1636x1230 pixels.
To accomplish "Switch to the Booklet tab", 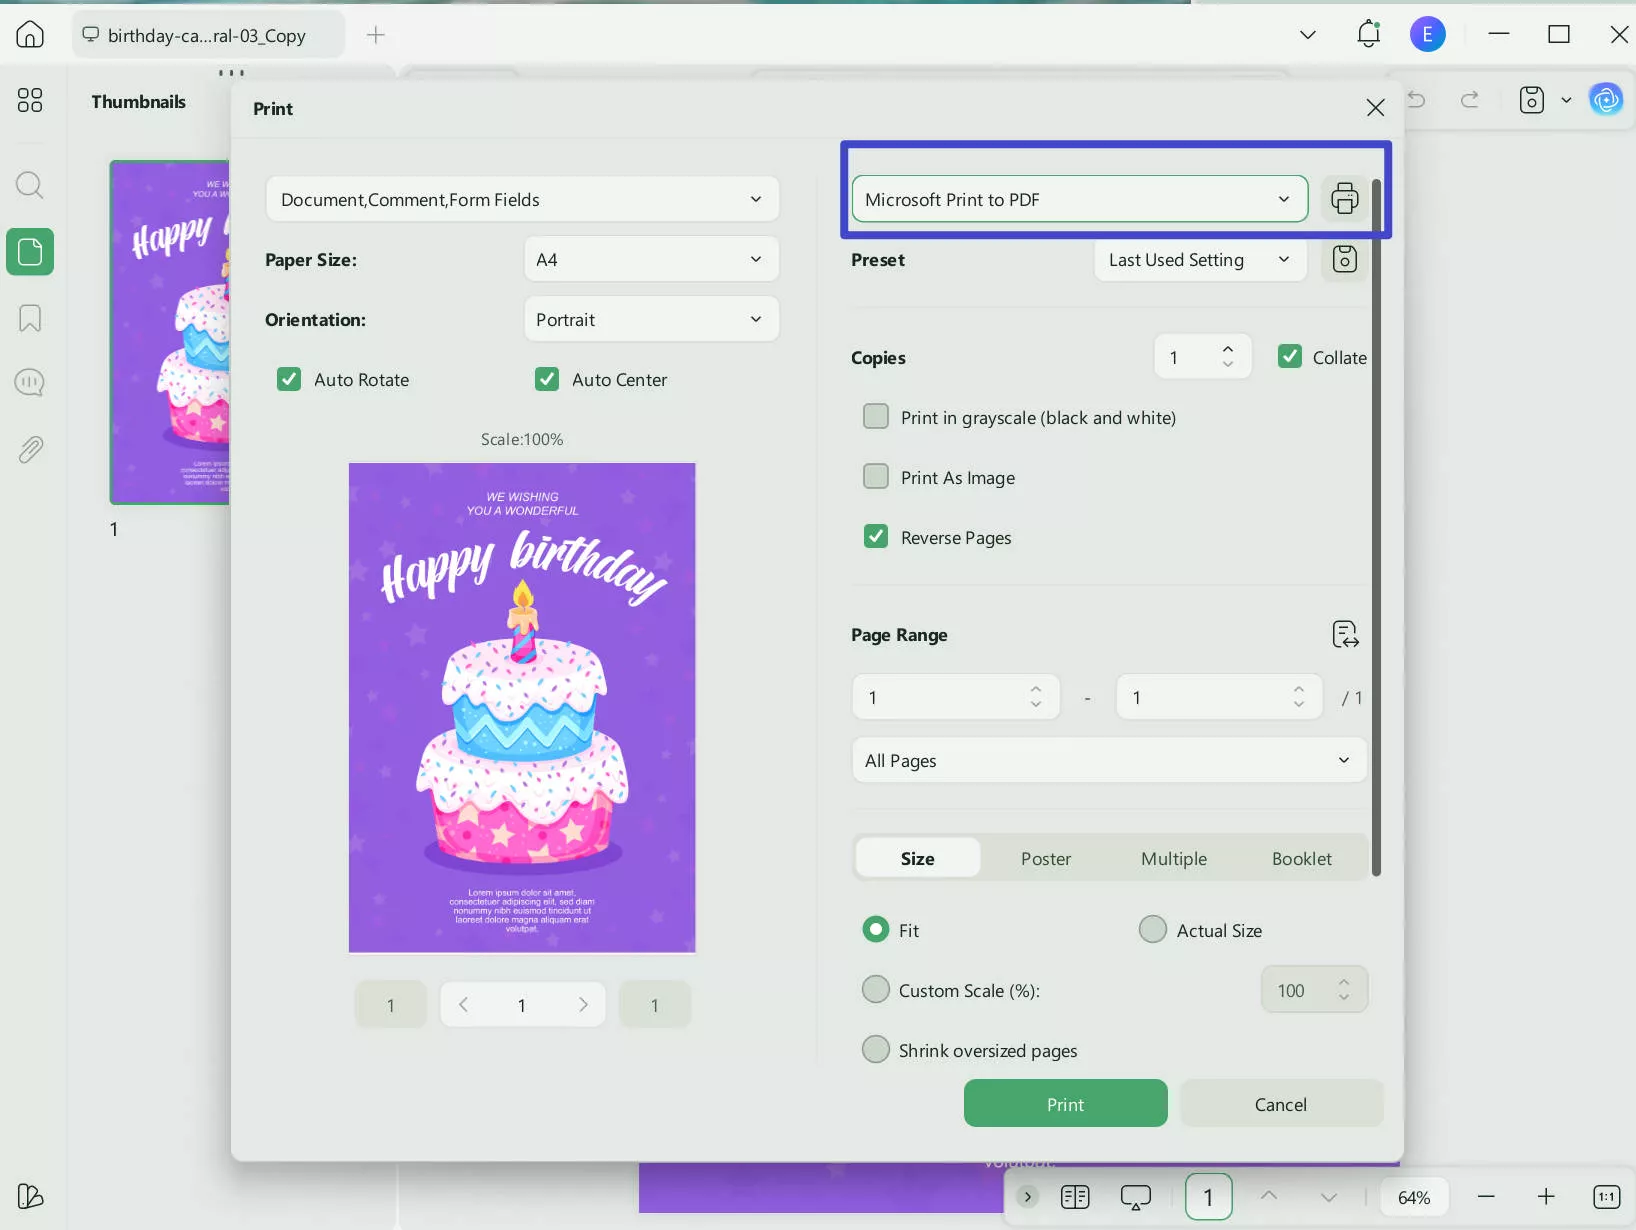I will tap(1301, 859).
